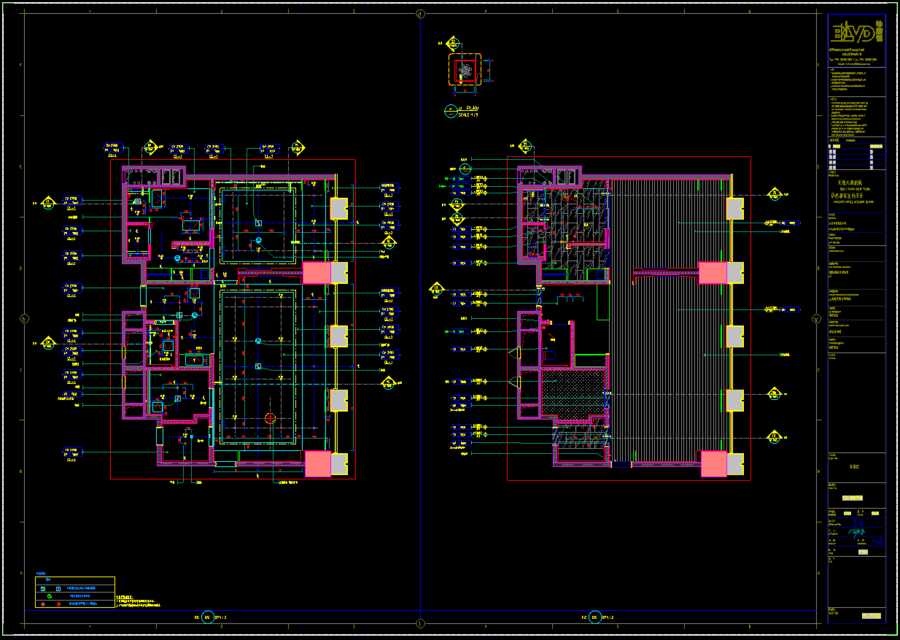Viewport: 900px width, 640px height.
Task: Select the pink column block at left plan bottom
Action: (318, 464)
